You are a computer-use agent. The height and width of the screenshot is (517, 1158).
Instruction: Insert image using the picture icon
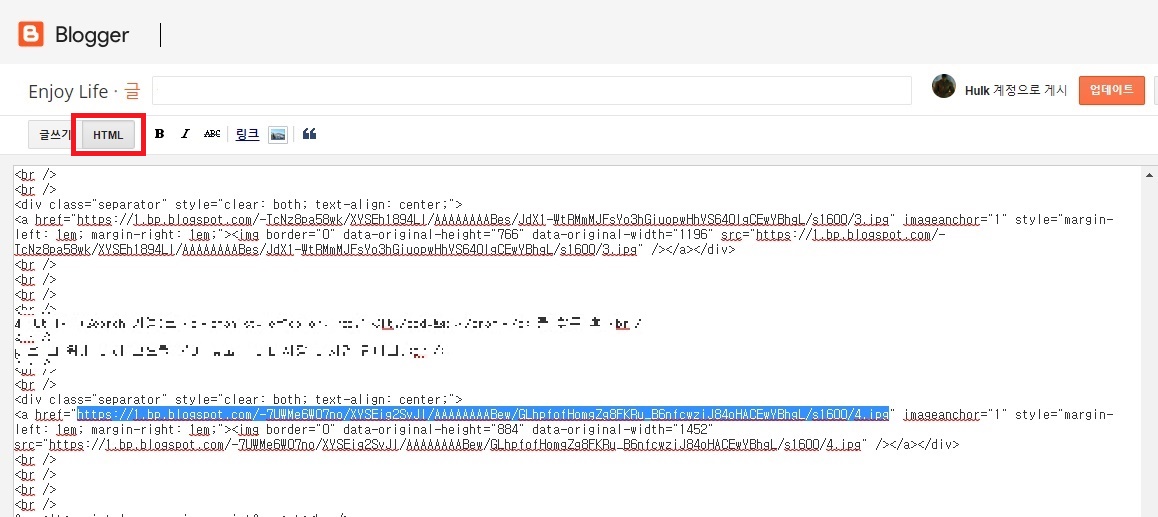[278, 134]
